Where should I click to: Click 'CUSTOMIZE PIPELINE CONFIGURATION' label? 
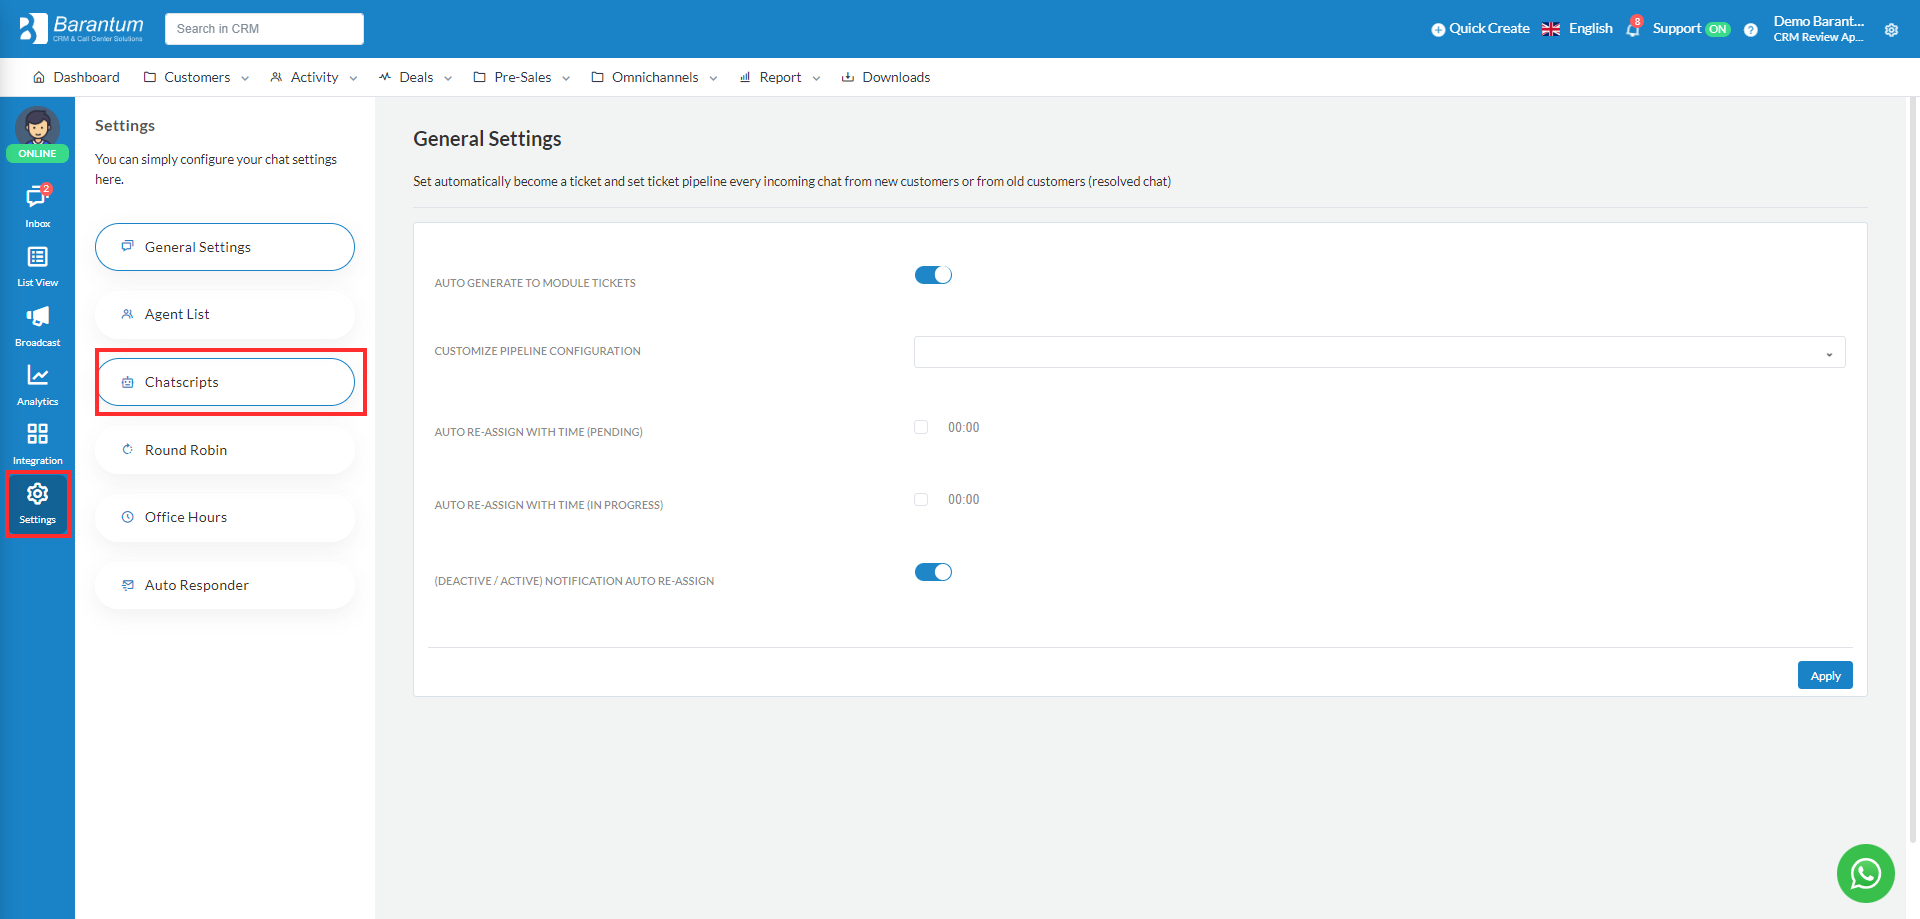[537, 351]
